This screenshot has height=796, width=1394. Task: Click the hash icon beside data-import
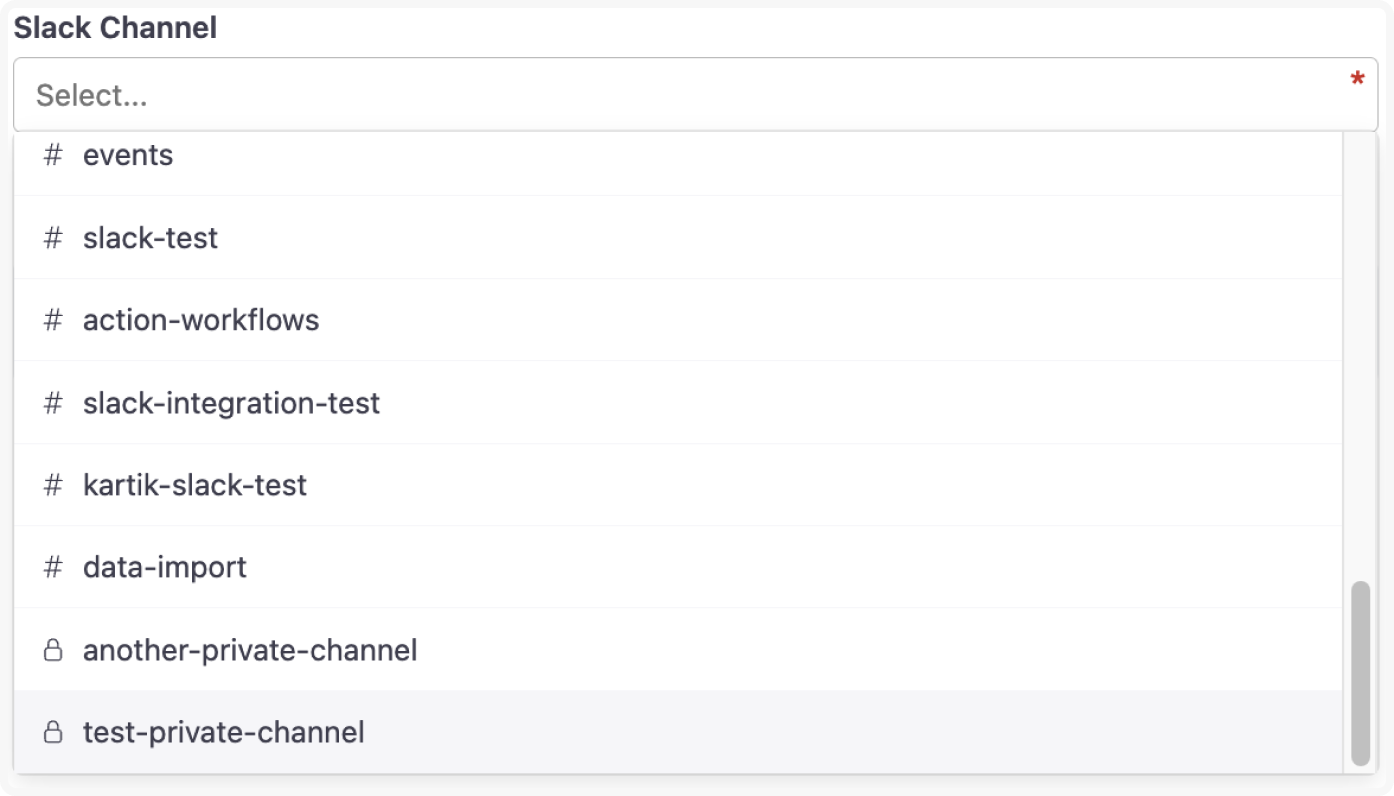click(x=53, y=567)
